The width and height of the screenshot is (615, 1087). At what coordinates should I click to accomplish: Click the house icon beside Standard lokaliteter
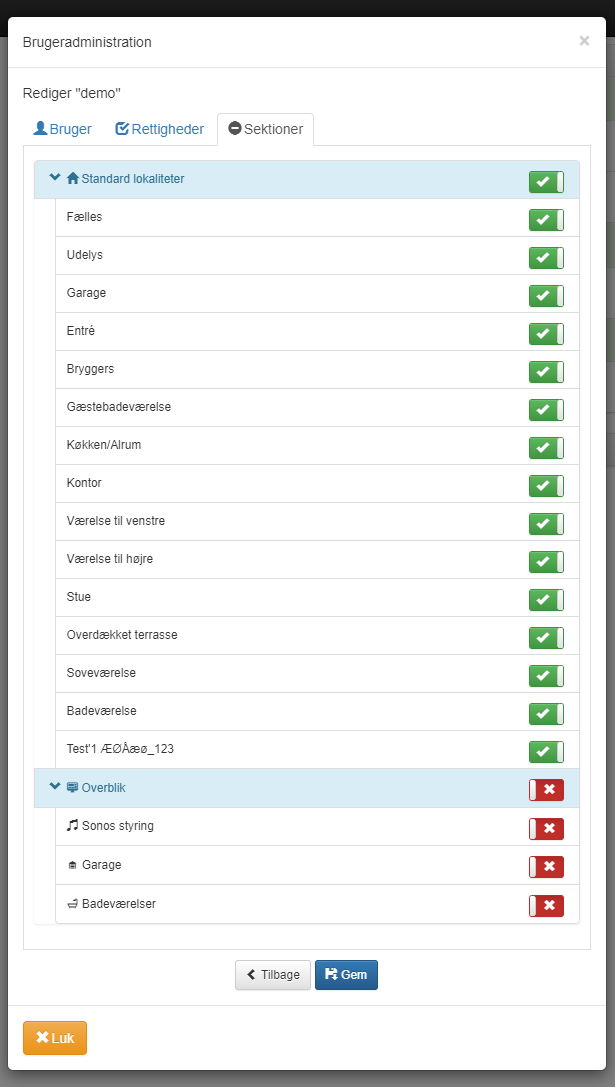(73, 178)
